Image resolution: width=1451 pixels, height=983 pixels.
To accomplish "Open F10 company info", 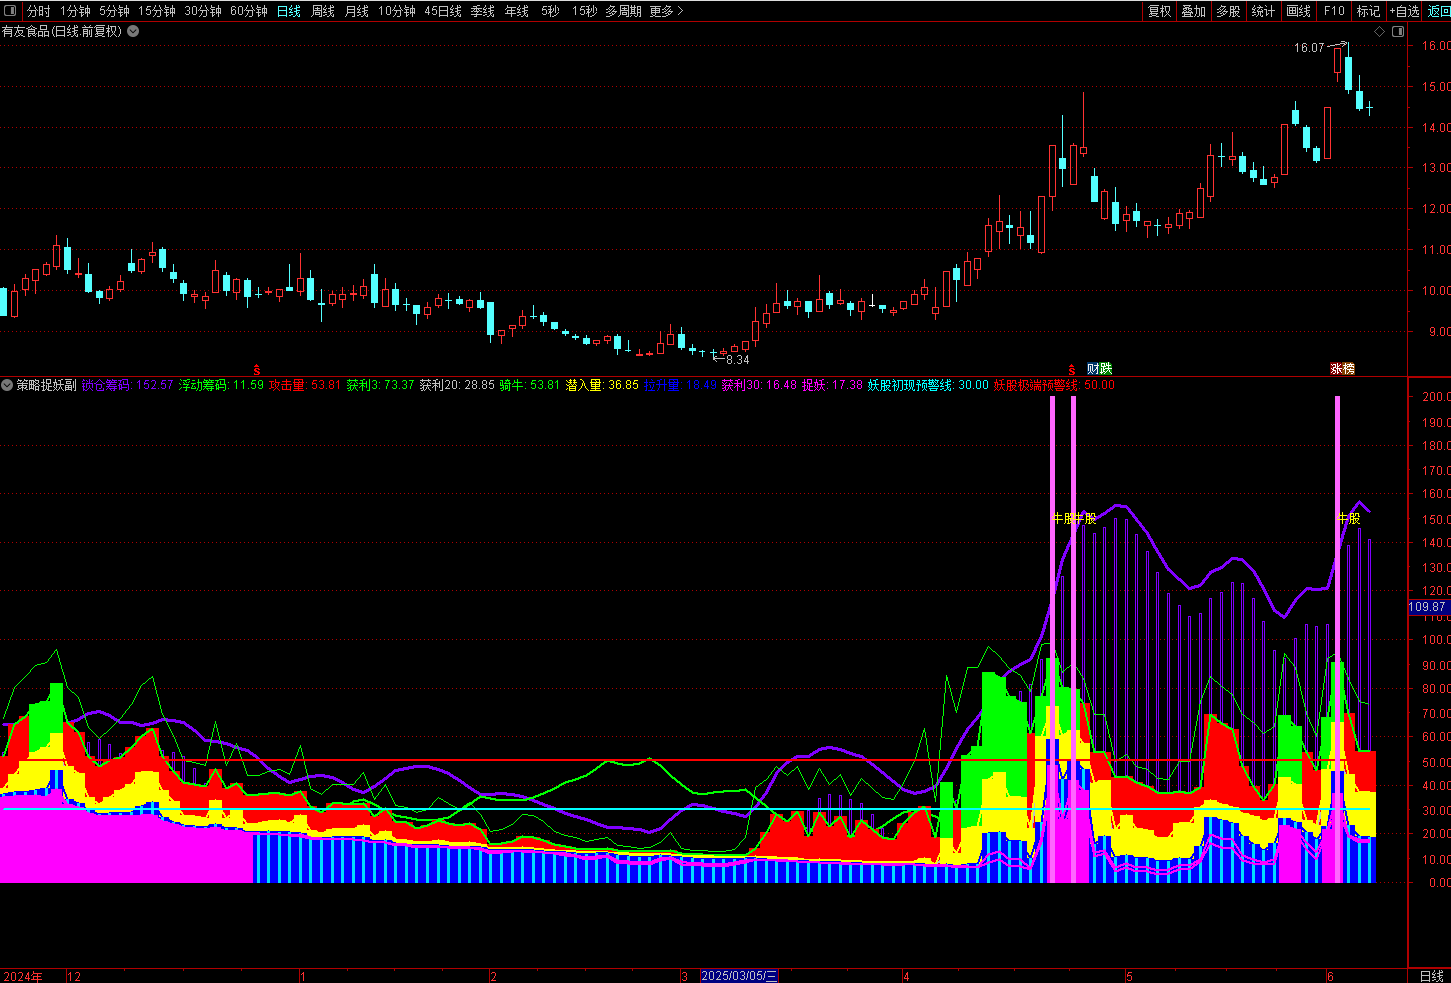I will tap(1334, 11).
